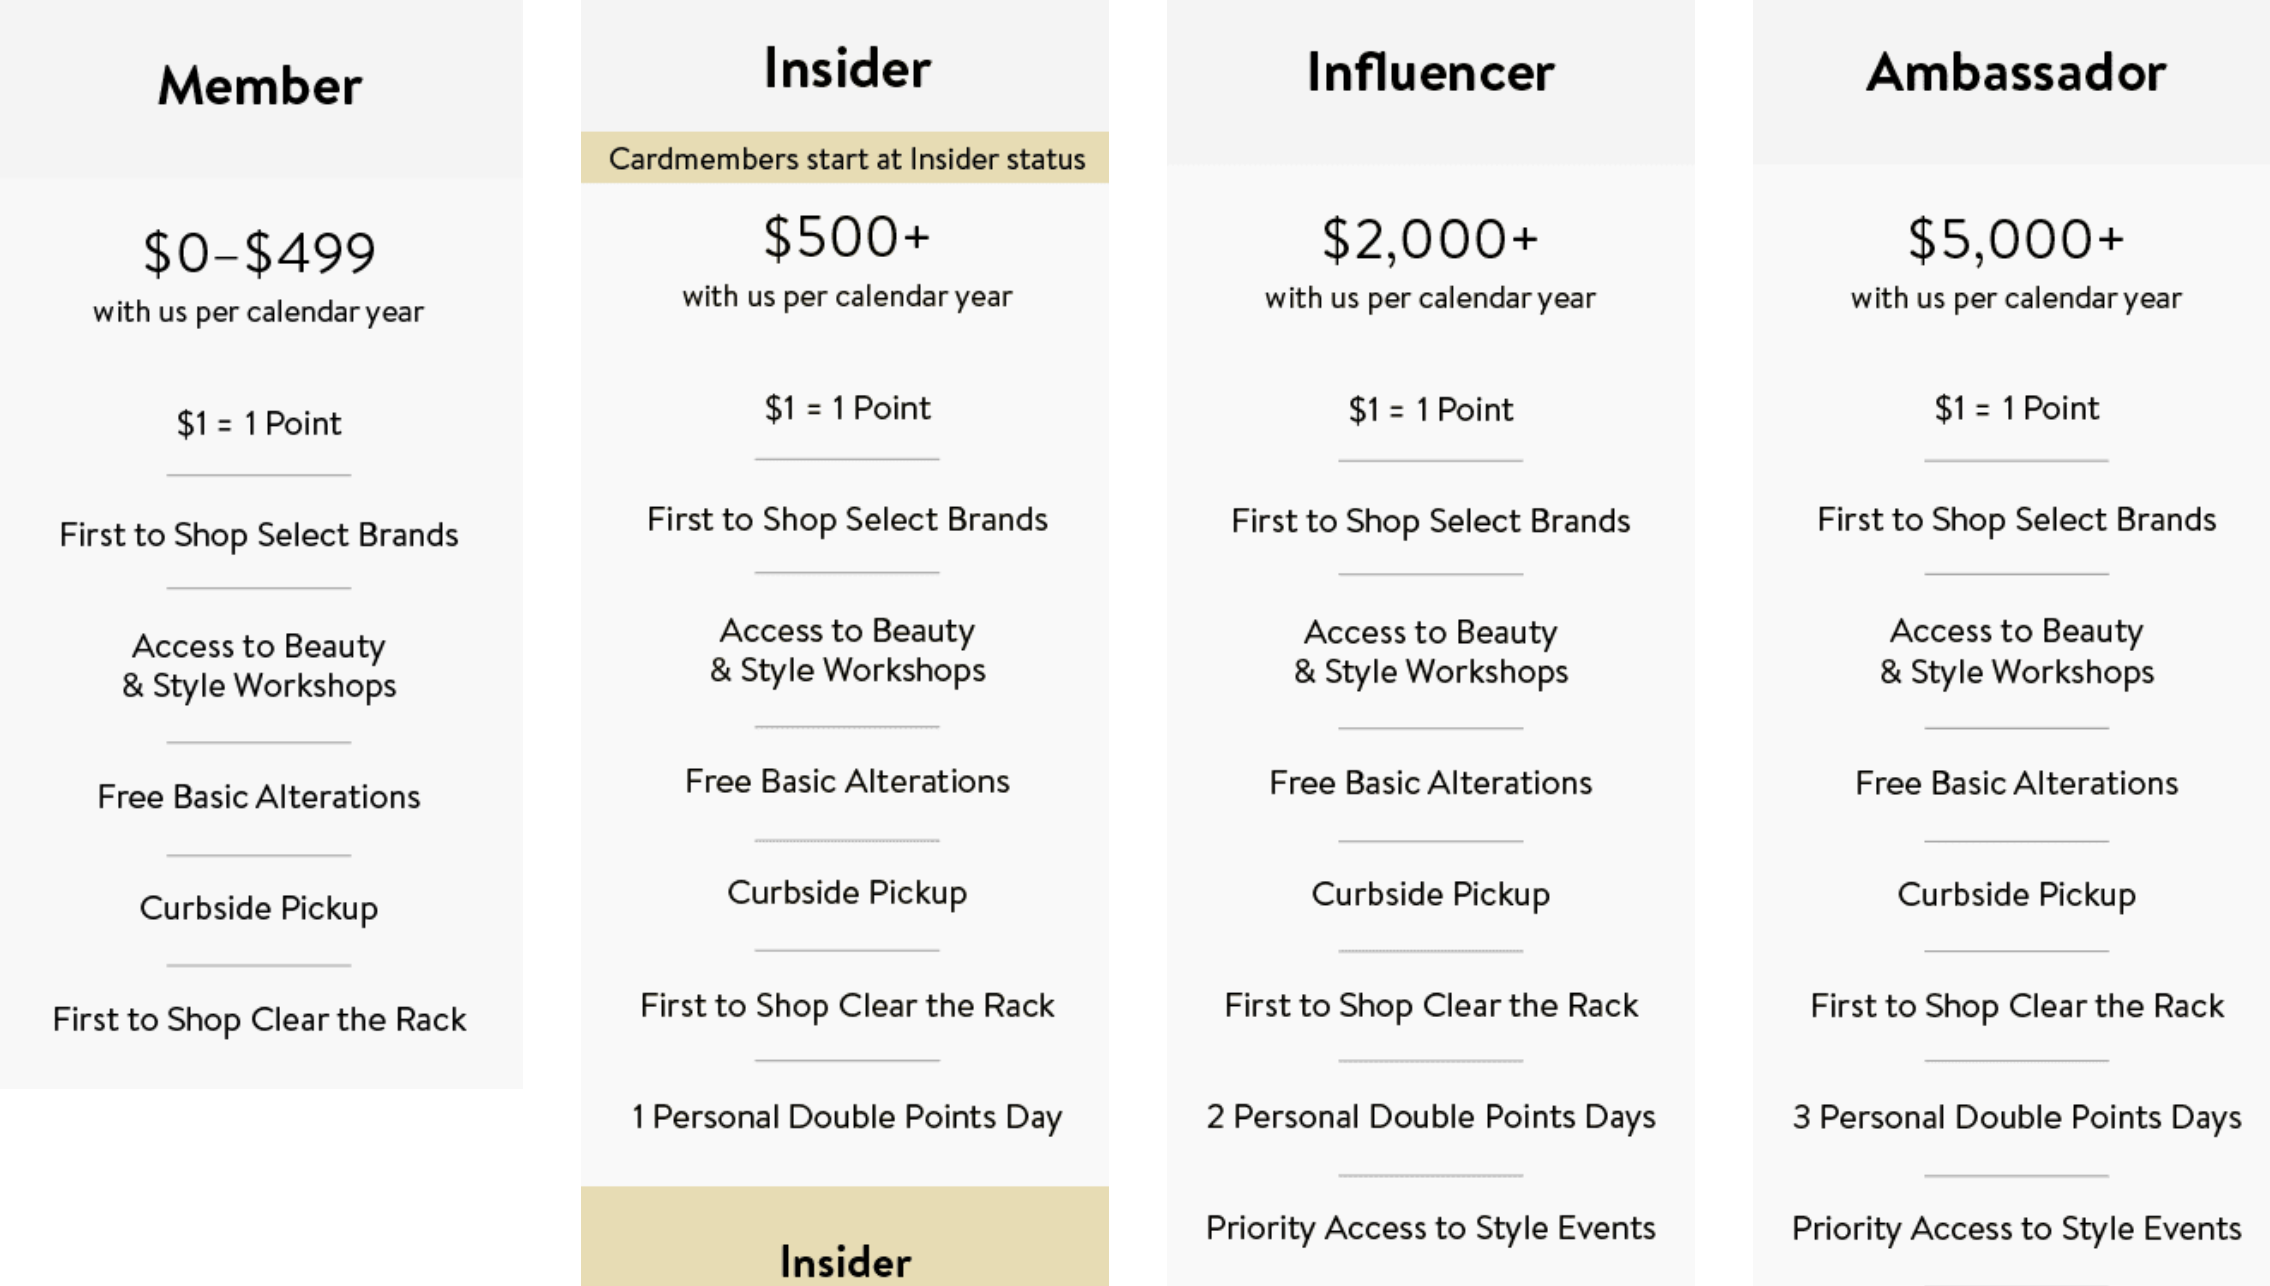Select '2 Personal Double Points Days' benefit
Viewport: 2270px width, 1286px height.
coord(1430,1117)
